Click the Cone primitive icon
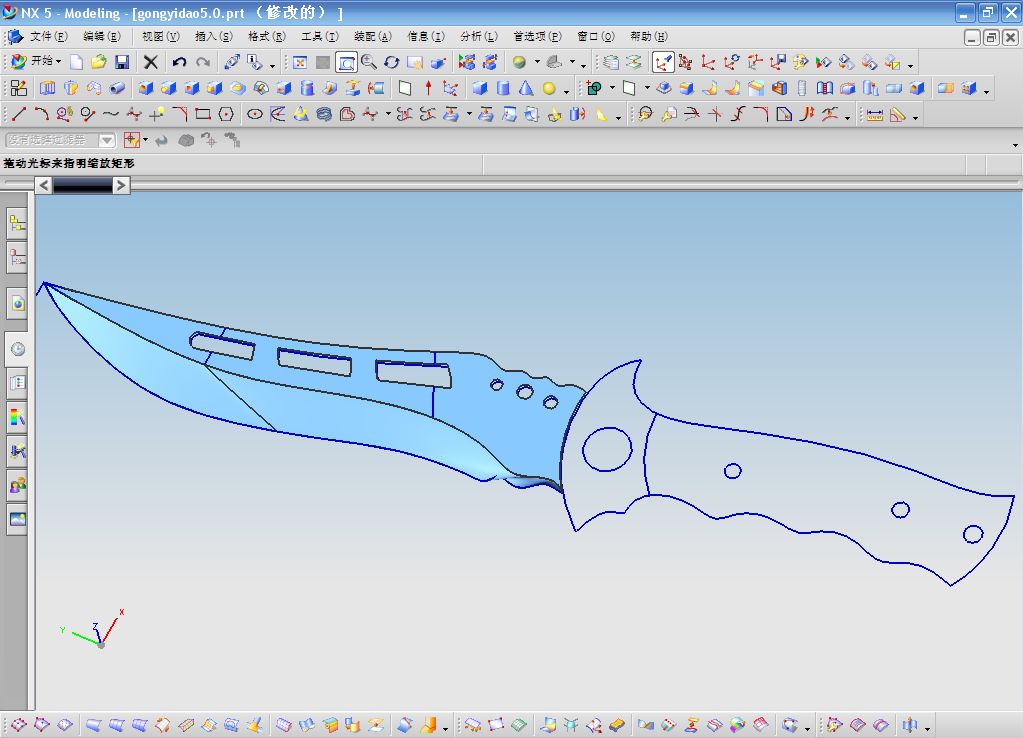This screenshot has width=1023, height=738. coord(526,88)
